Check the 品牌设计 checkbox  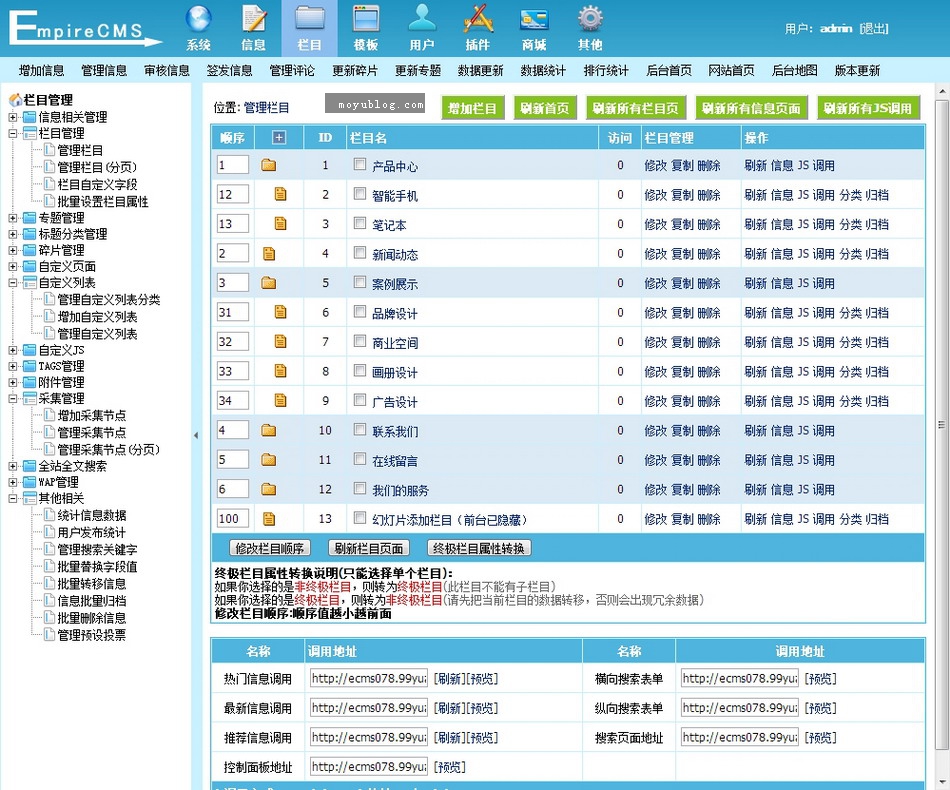click(360, 311)
